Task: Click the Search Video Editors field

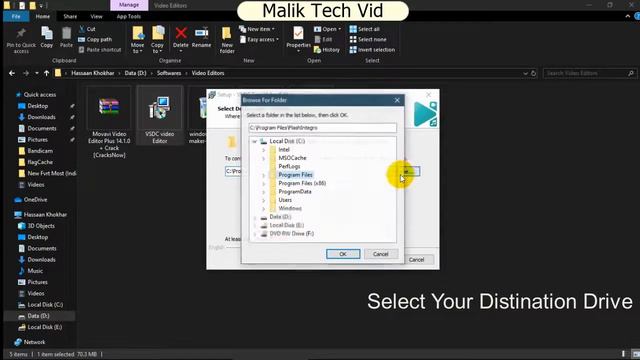Action: 589,73
